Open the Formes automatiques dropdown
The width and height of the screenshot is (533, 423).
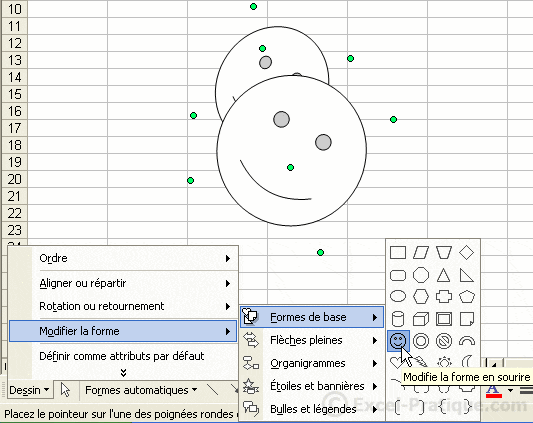(x=141, y=390)
